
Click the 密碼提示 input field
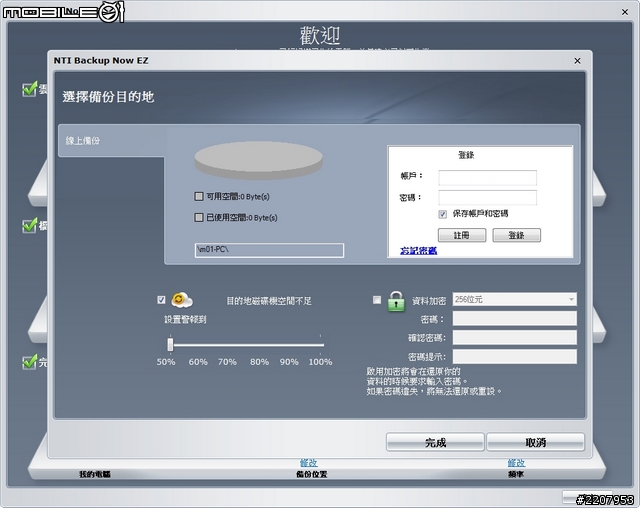click(514, 356)
